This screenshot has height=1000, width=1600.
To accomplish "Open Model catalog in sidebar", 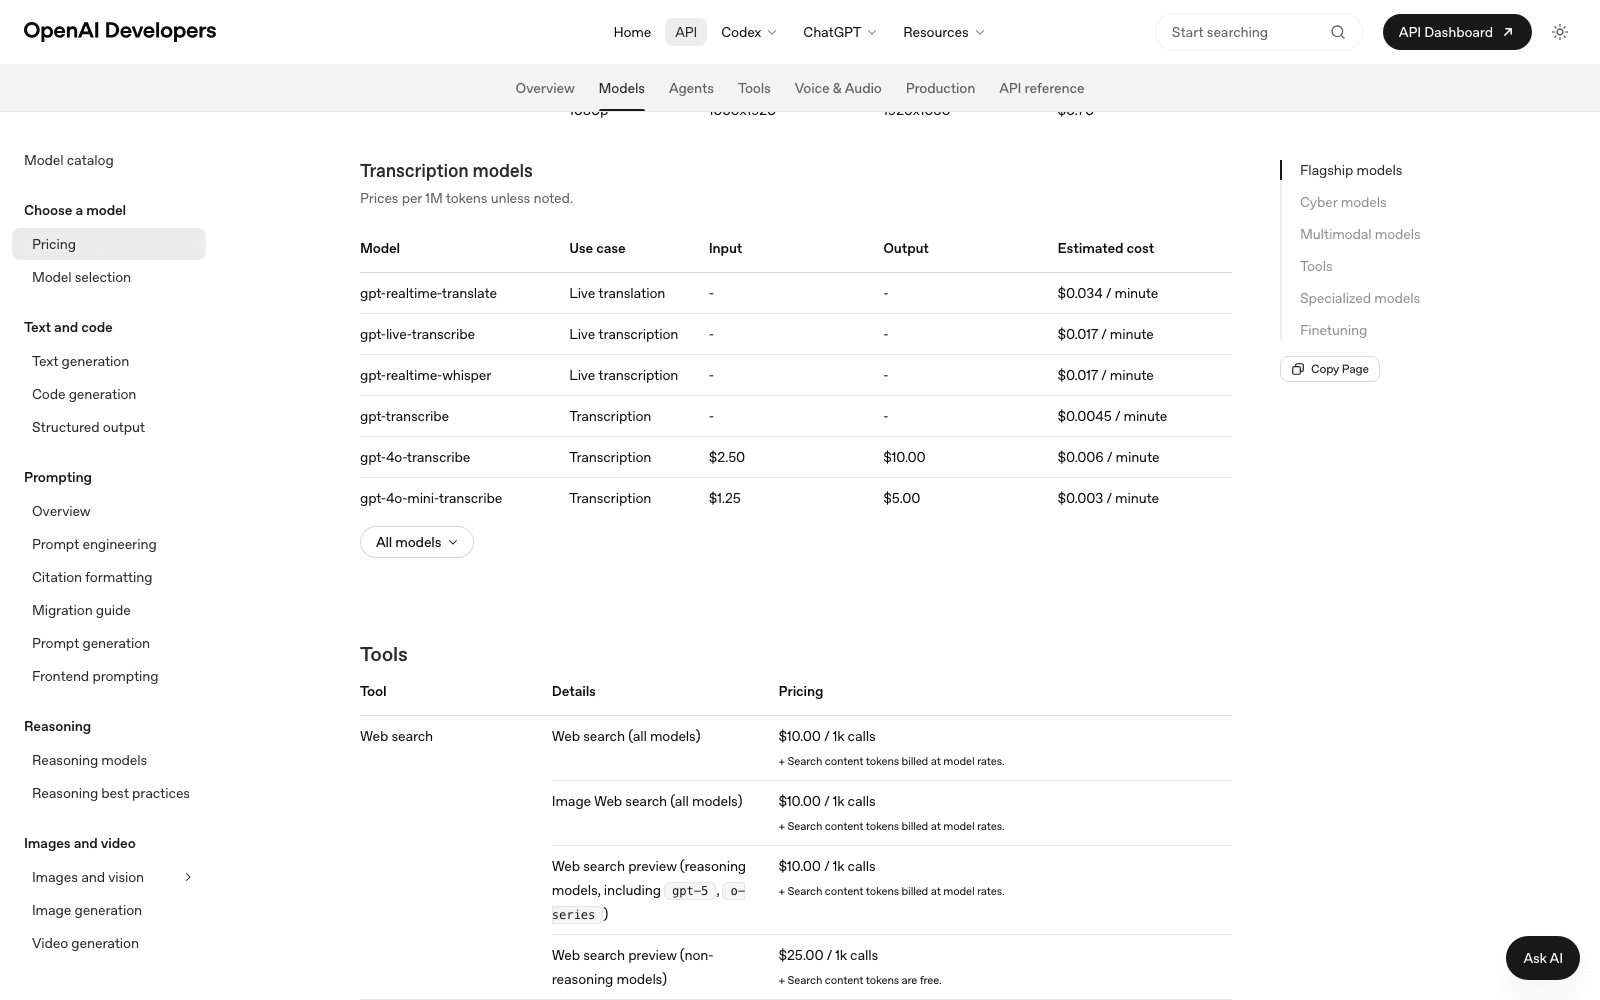I will (x=69, y=160).
